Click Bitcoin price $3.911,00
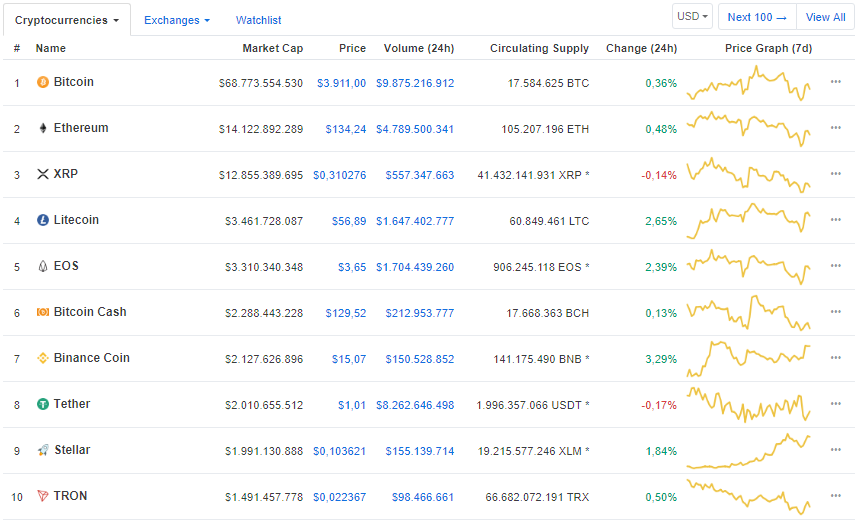The image size is (855, 521). click(x=341, y=83)
